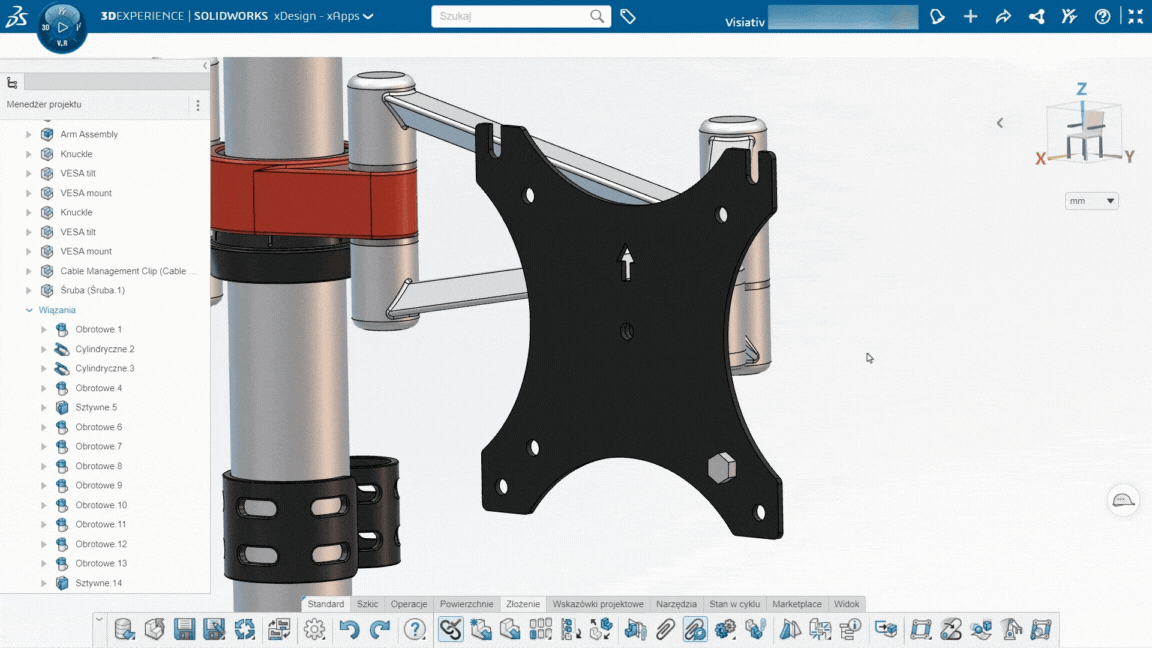The width and height of the screenshot is (1152, 648).
Task: Open the notifications icon in the top bar
Action: [x=937, y=16]
